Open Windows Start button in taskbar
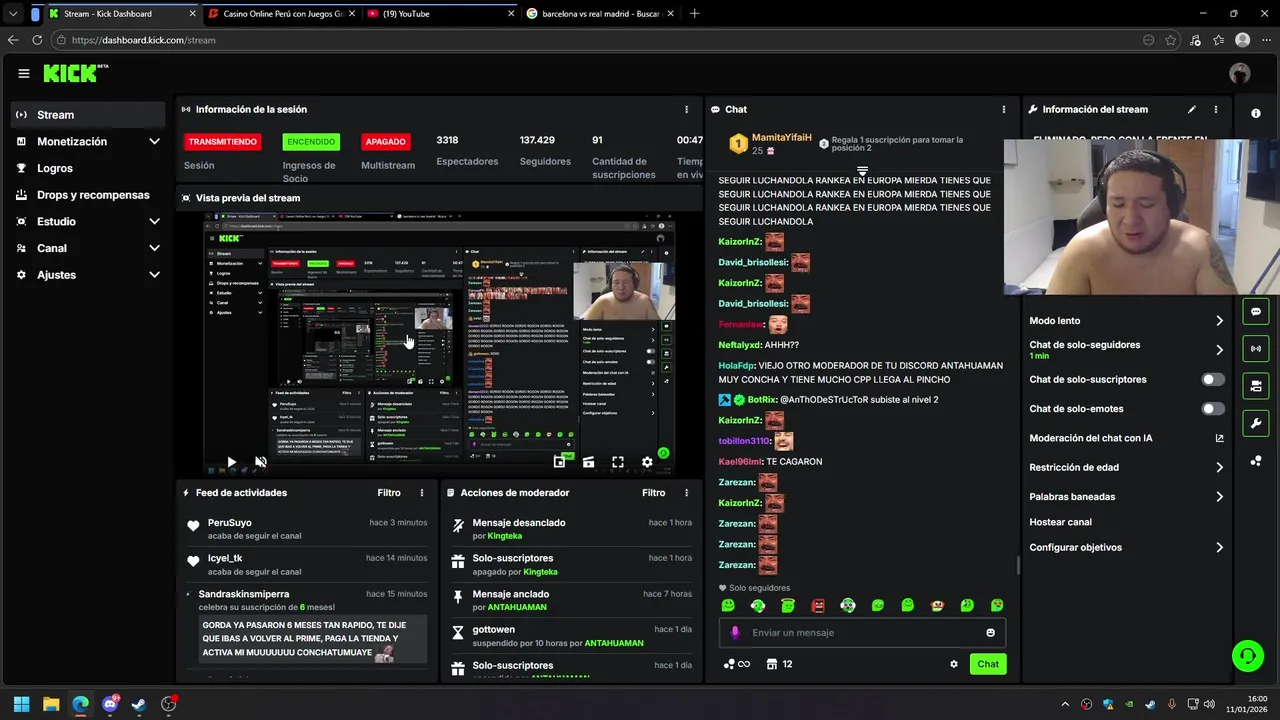Viewport: 1280px width, 720px height. 21,704
